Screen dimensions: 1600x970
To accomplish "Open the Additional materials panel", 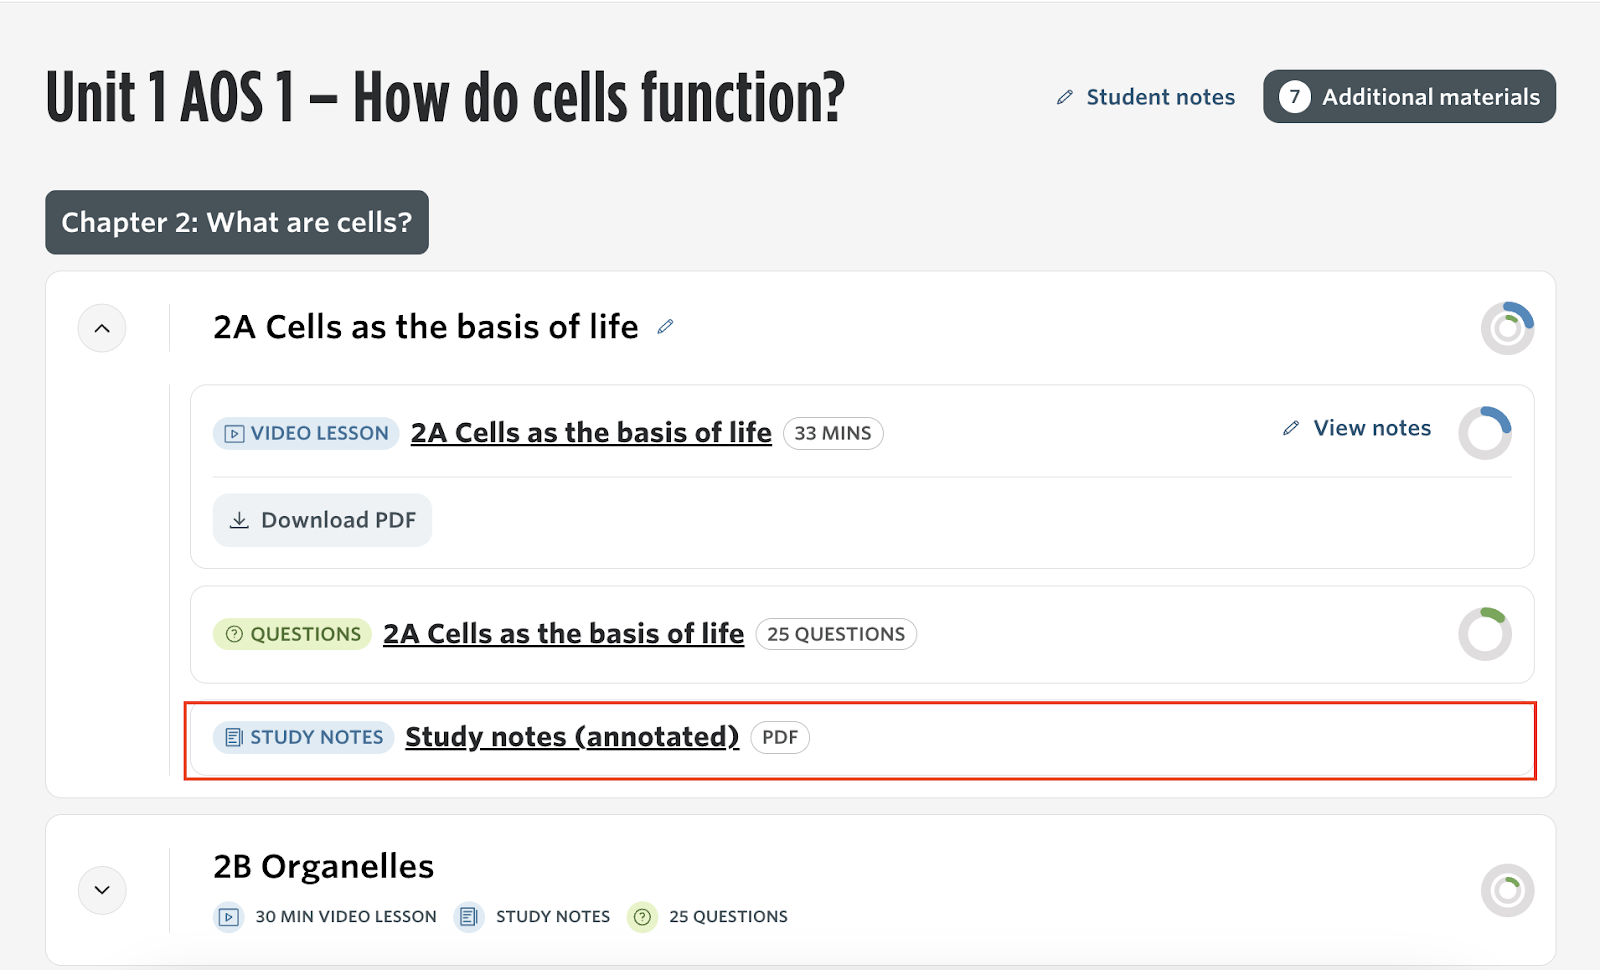I will tap(1409, 97).
